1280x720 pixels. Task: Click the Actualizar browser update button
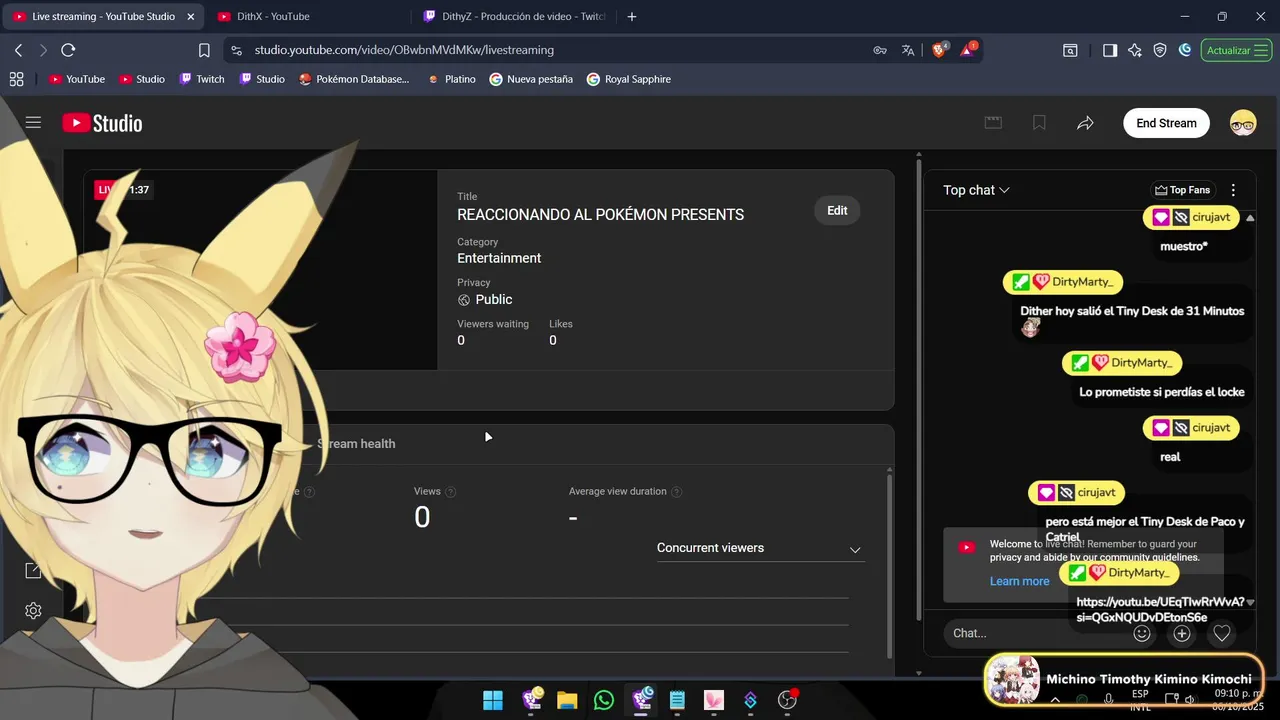tap(1236, 50)
